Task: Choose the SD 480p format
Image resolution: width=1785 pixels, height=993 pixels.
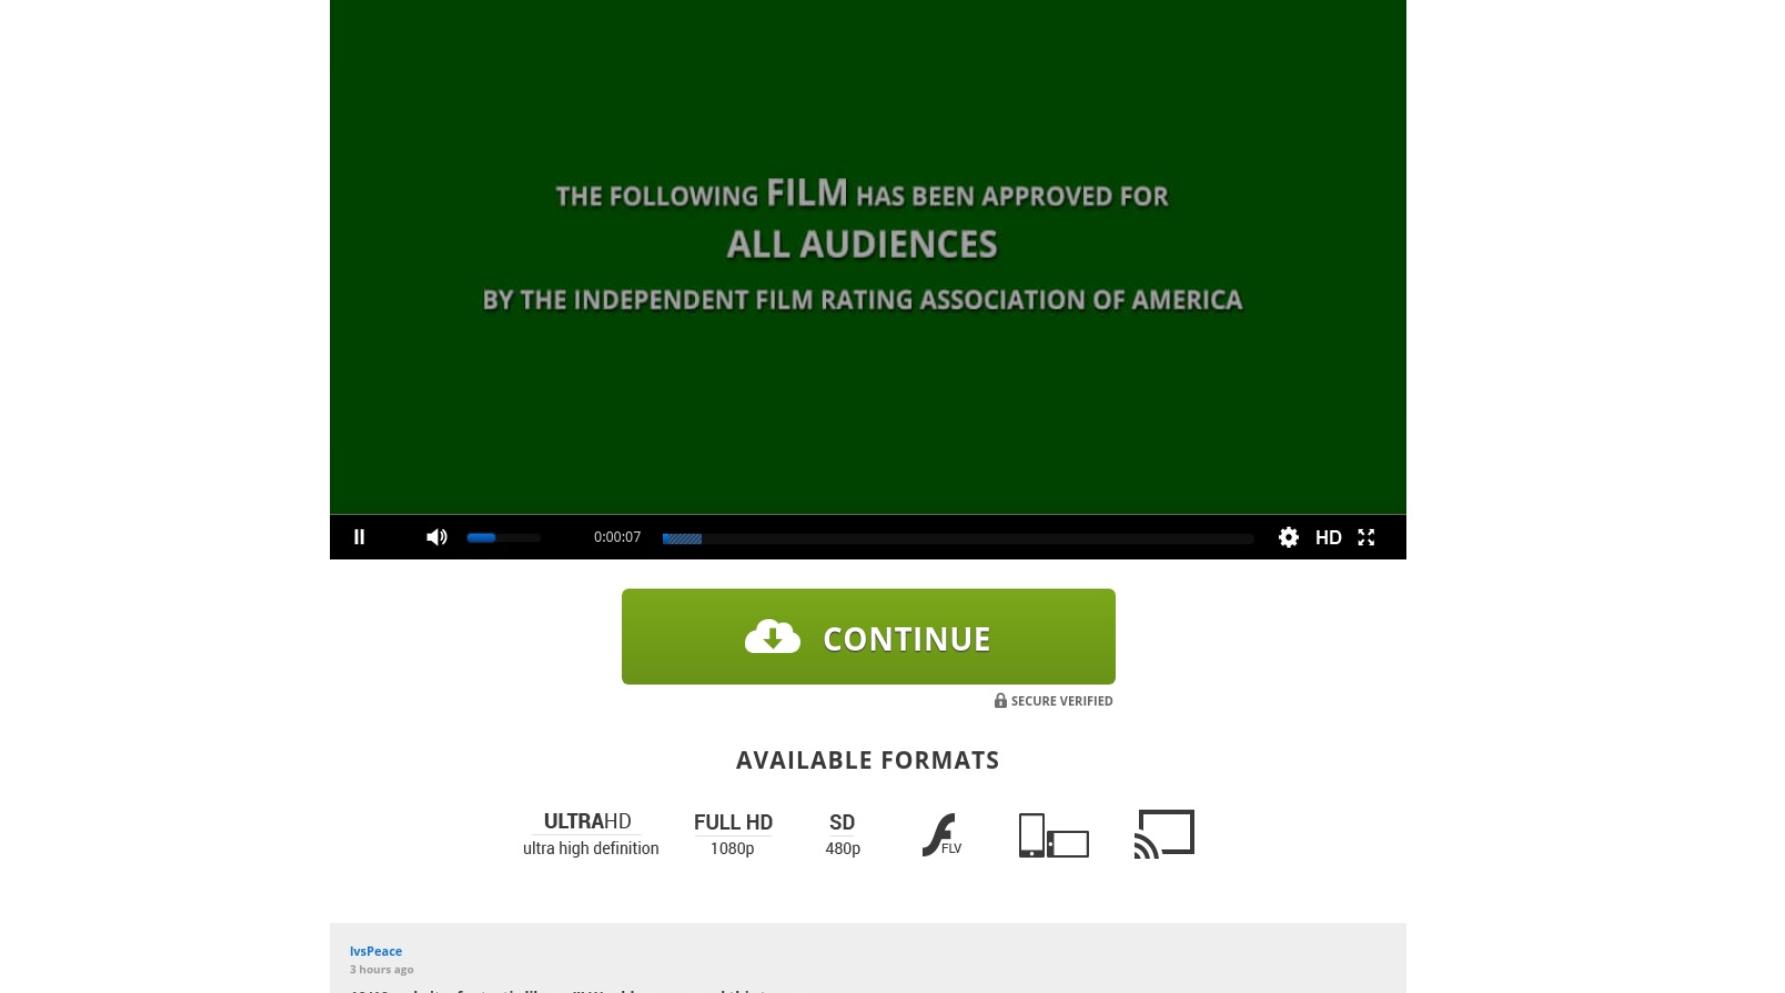Action: click(x=842, y=834)
